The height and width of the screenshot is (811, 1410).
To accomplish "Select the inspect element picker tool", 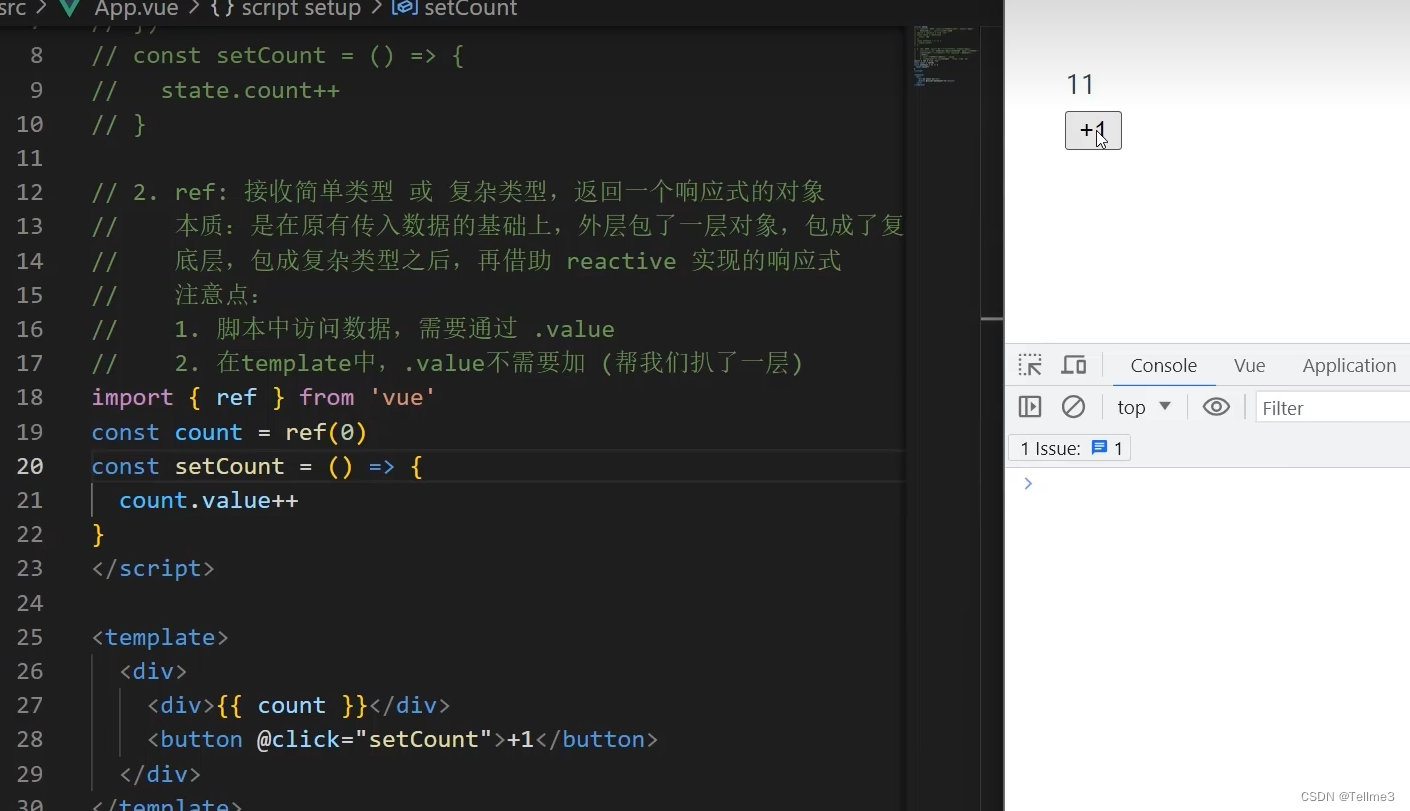I will (x=1030, y=365).
